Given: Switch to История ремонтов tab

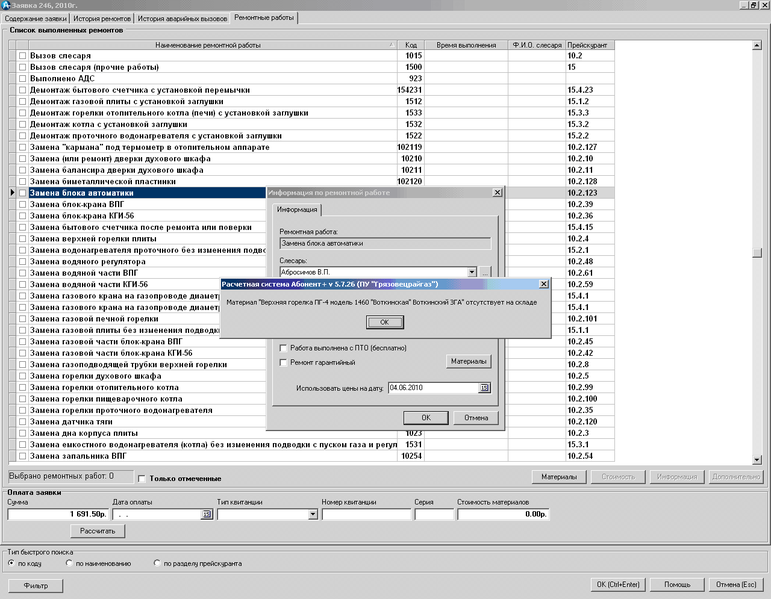Looking at the screenshot, I should coord(102,18).
